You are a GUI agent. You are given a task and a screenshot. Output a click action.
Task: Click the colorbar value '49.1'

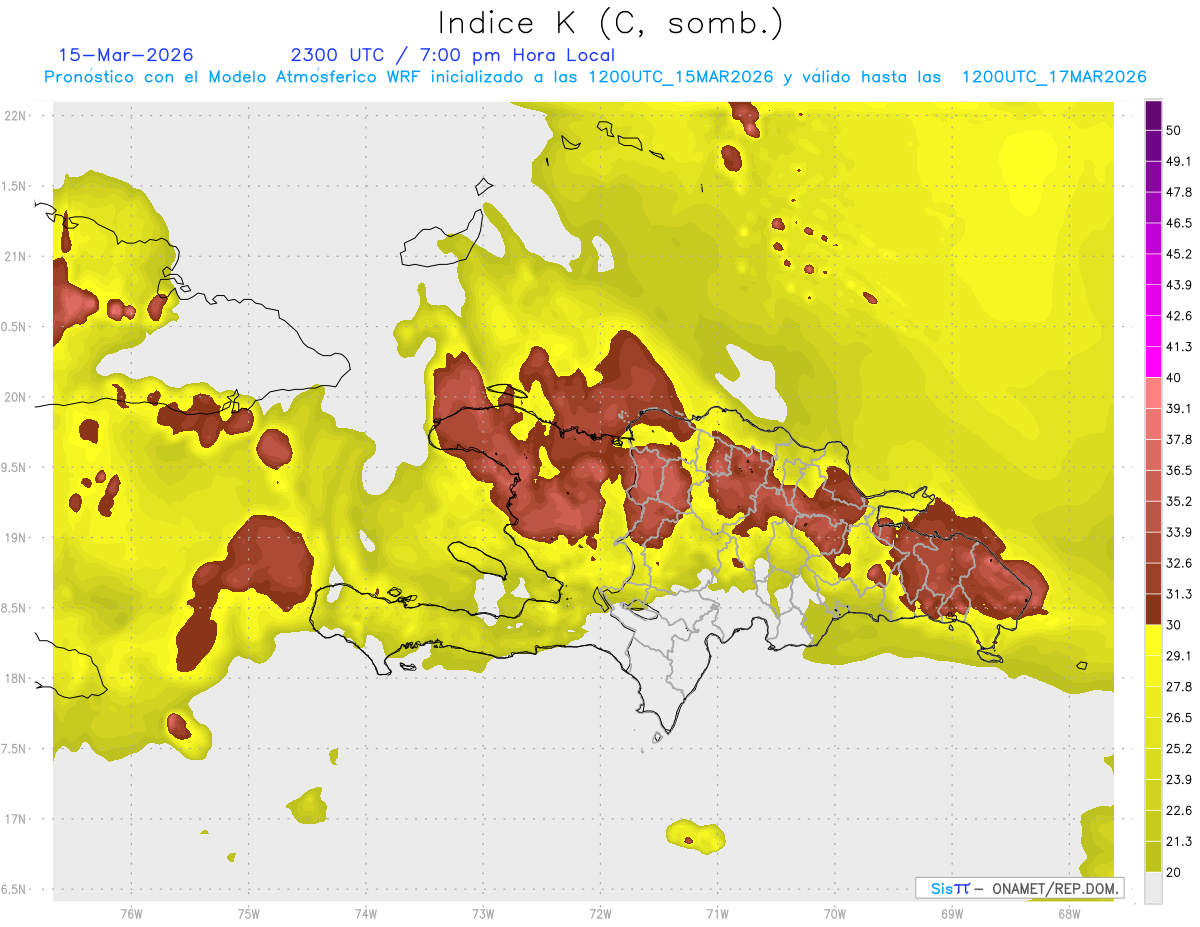pyautogui.click(x=1179, y=161)
